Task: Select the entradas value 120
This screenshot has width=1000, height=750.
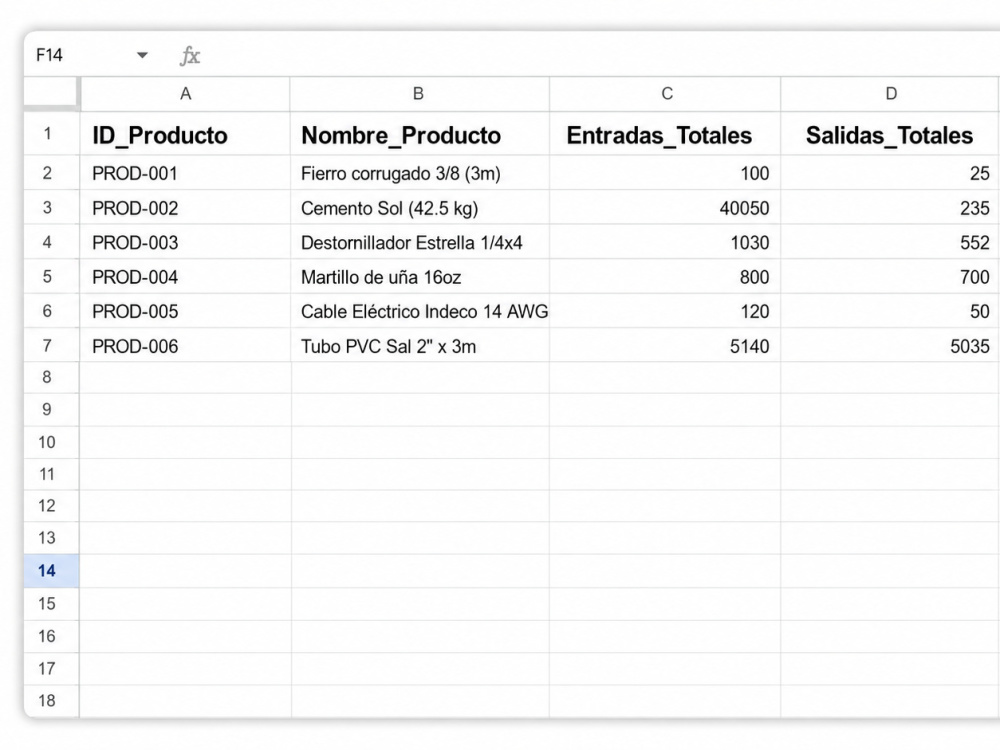Action: 665,311
